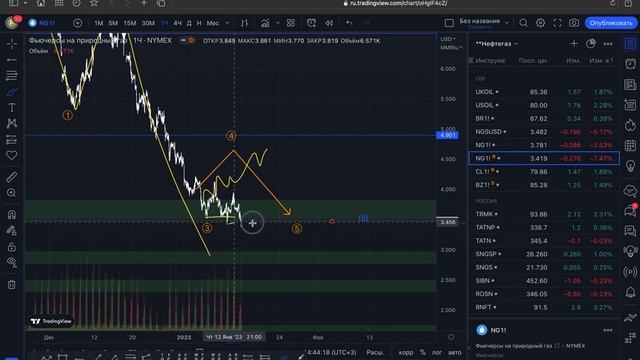Select ROSN row in the watchlist
This screenshot has width=640, height=360.
pos(544,294)
